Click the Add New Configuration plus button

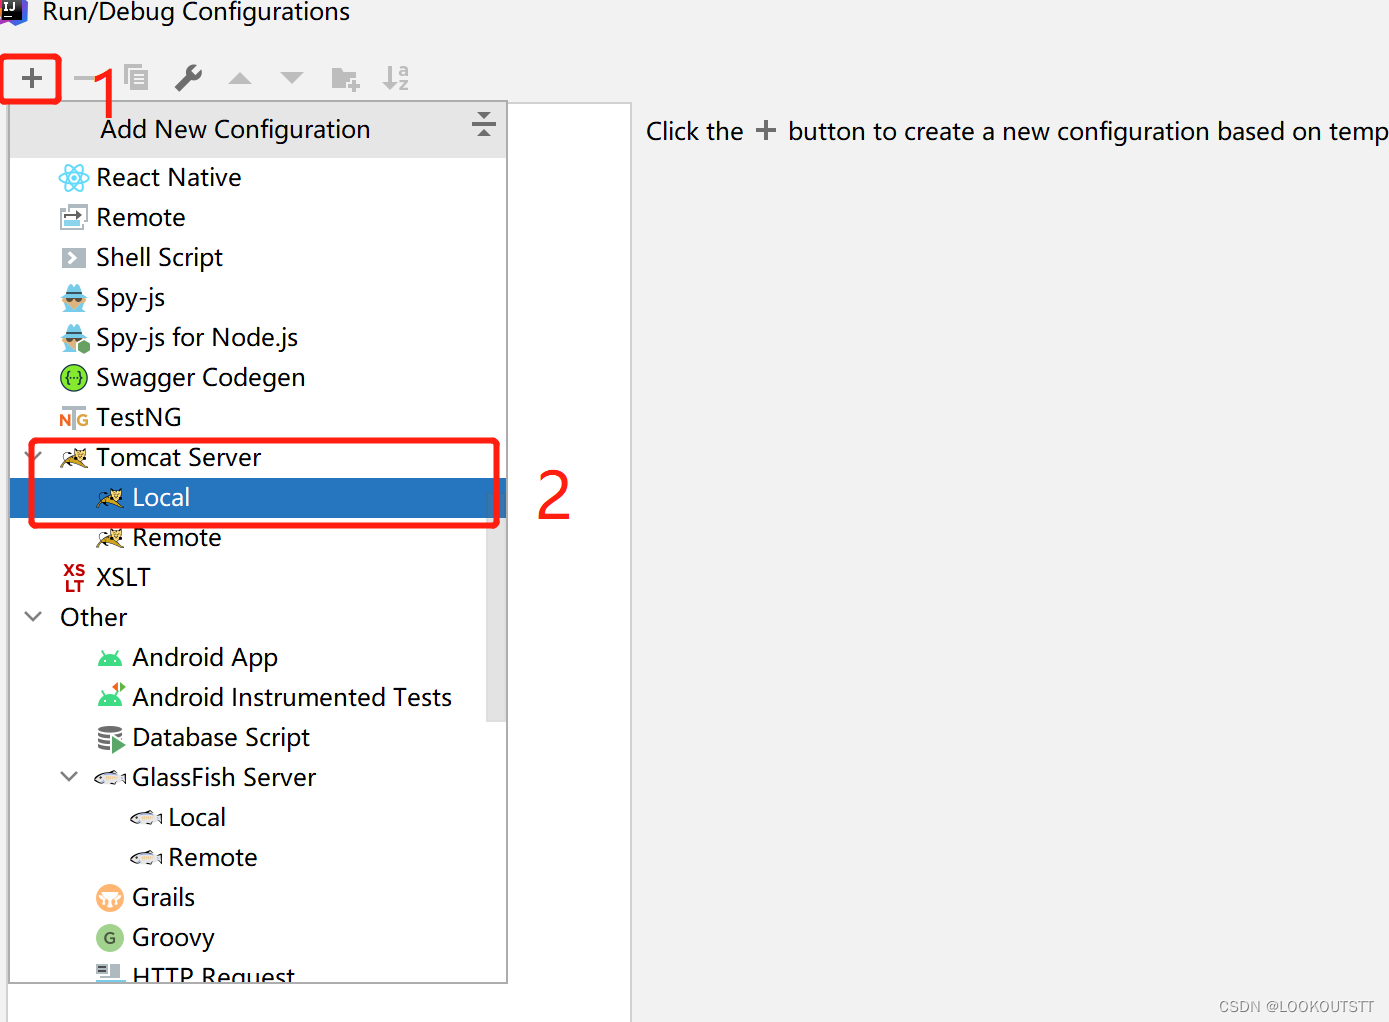(x=32, y=78)
